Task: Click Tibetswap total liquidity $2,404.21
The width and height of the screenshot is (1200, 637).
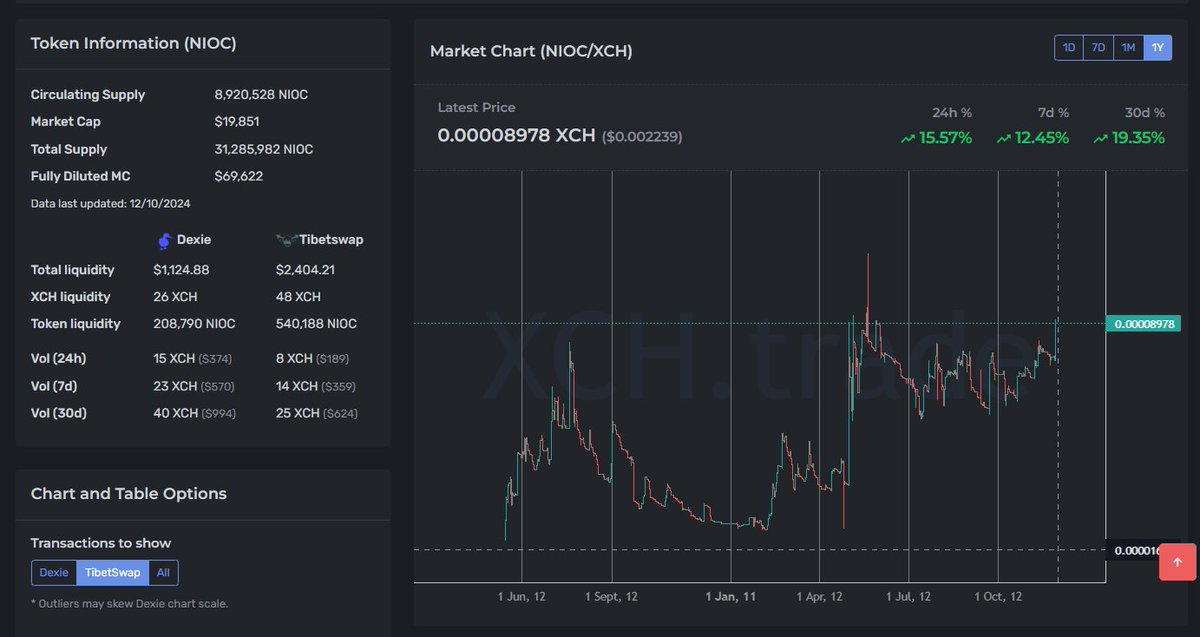Action: (304, 270)
